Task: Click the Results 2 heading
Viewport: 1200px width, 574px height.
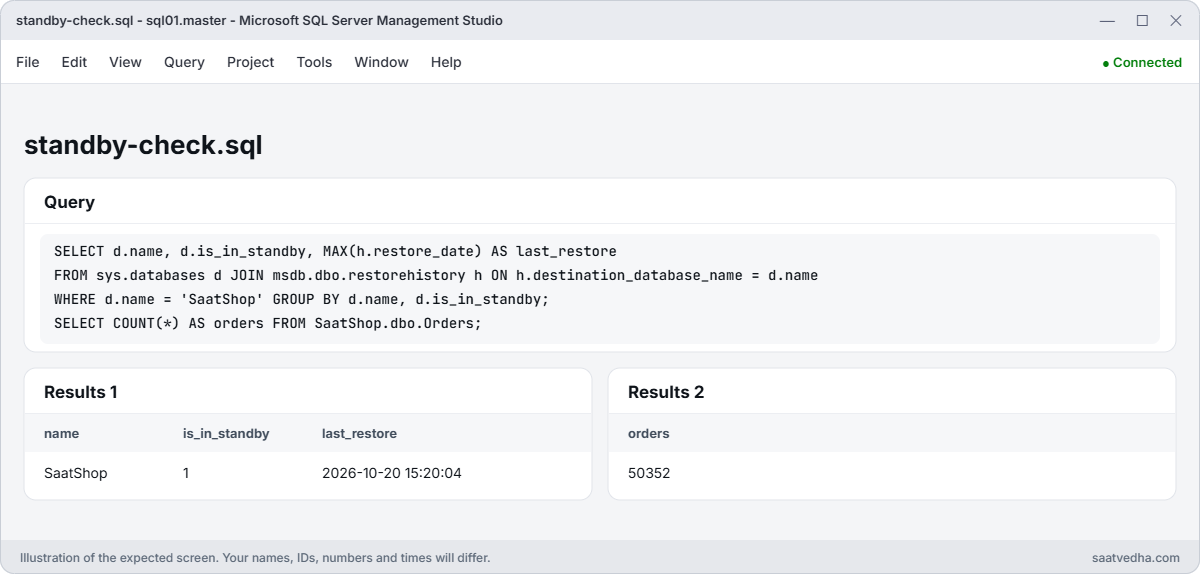Action: [666, 392]
